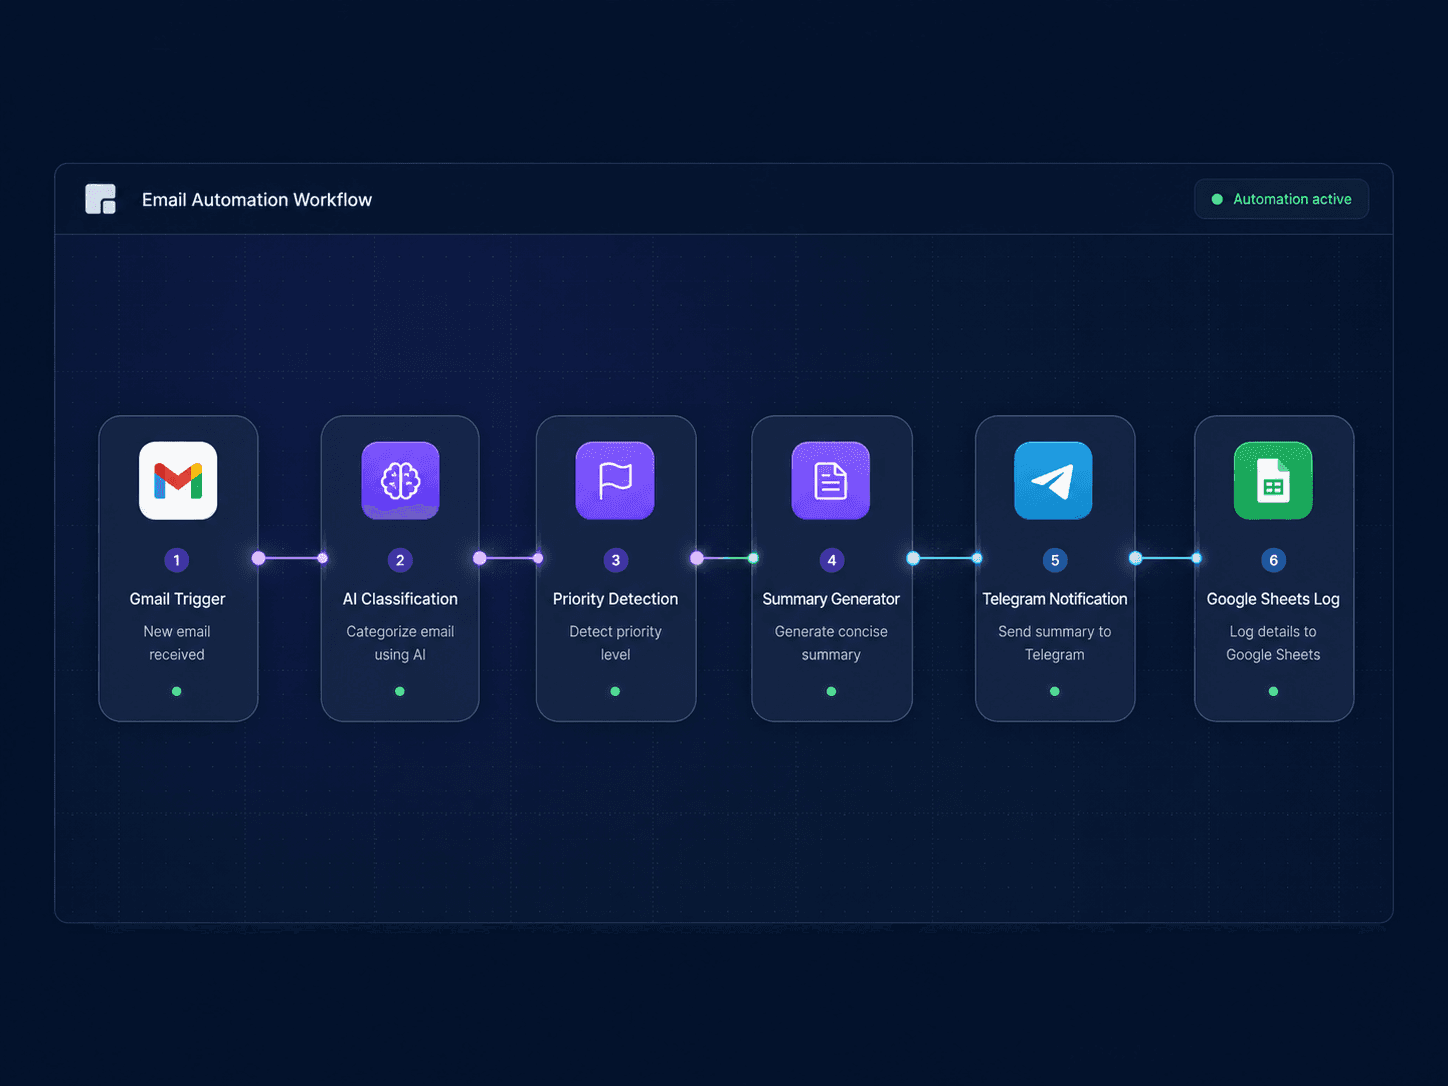Click step number 1 badge

(177, 560)
